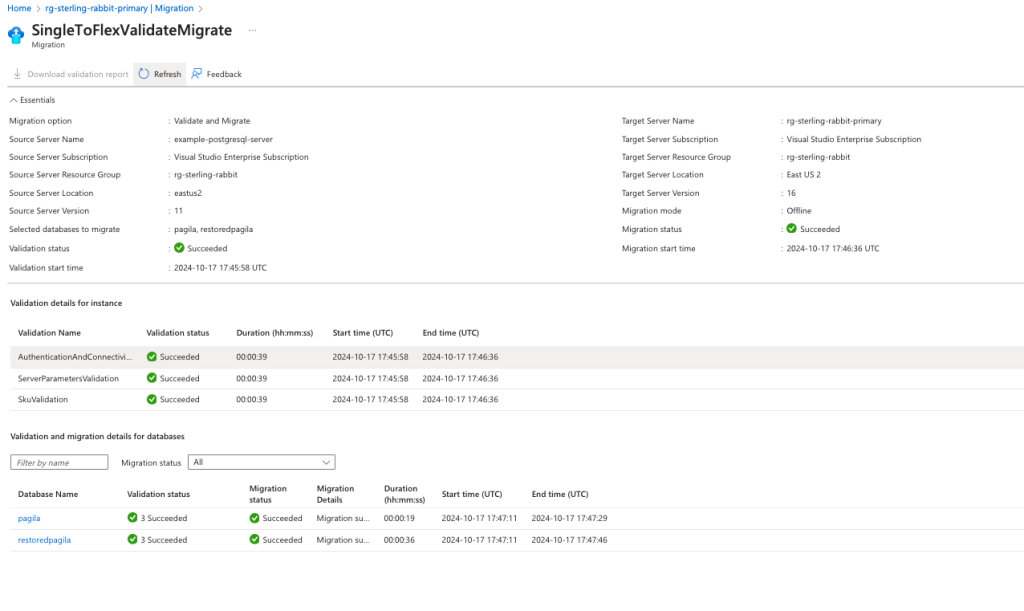Go to Home breadcrumb
The image size is (1024, 611).
(x=18, y=8)
